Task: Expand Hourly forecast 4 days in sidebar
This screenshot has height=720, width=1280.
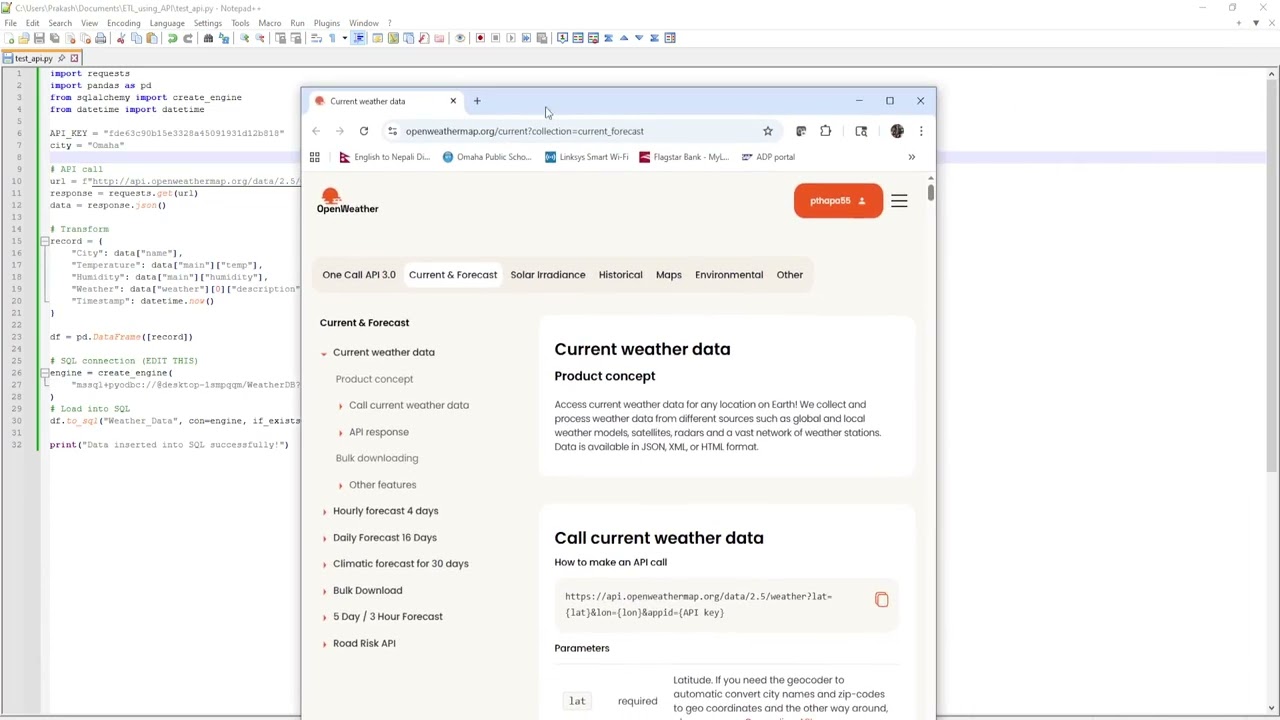Action: pyautogui.click(x=324, y=511)
